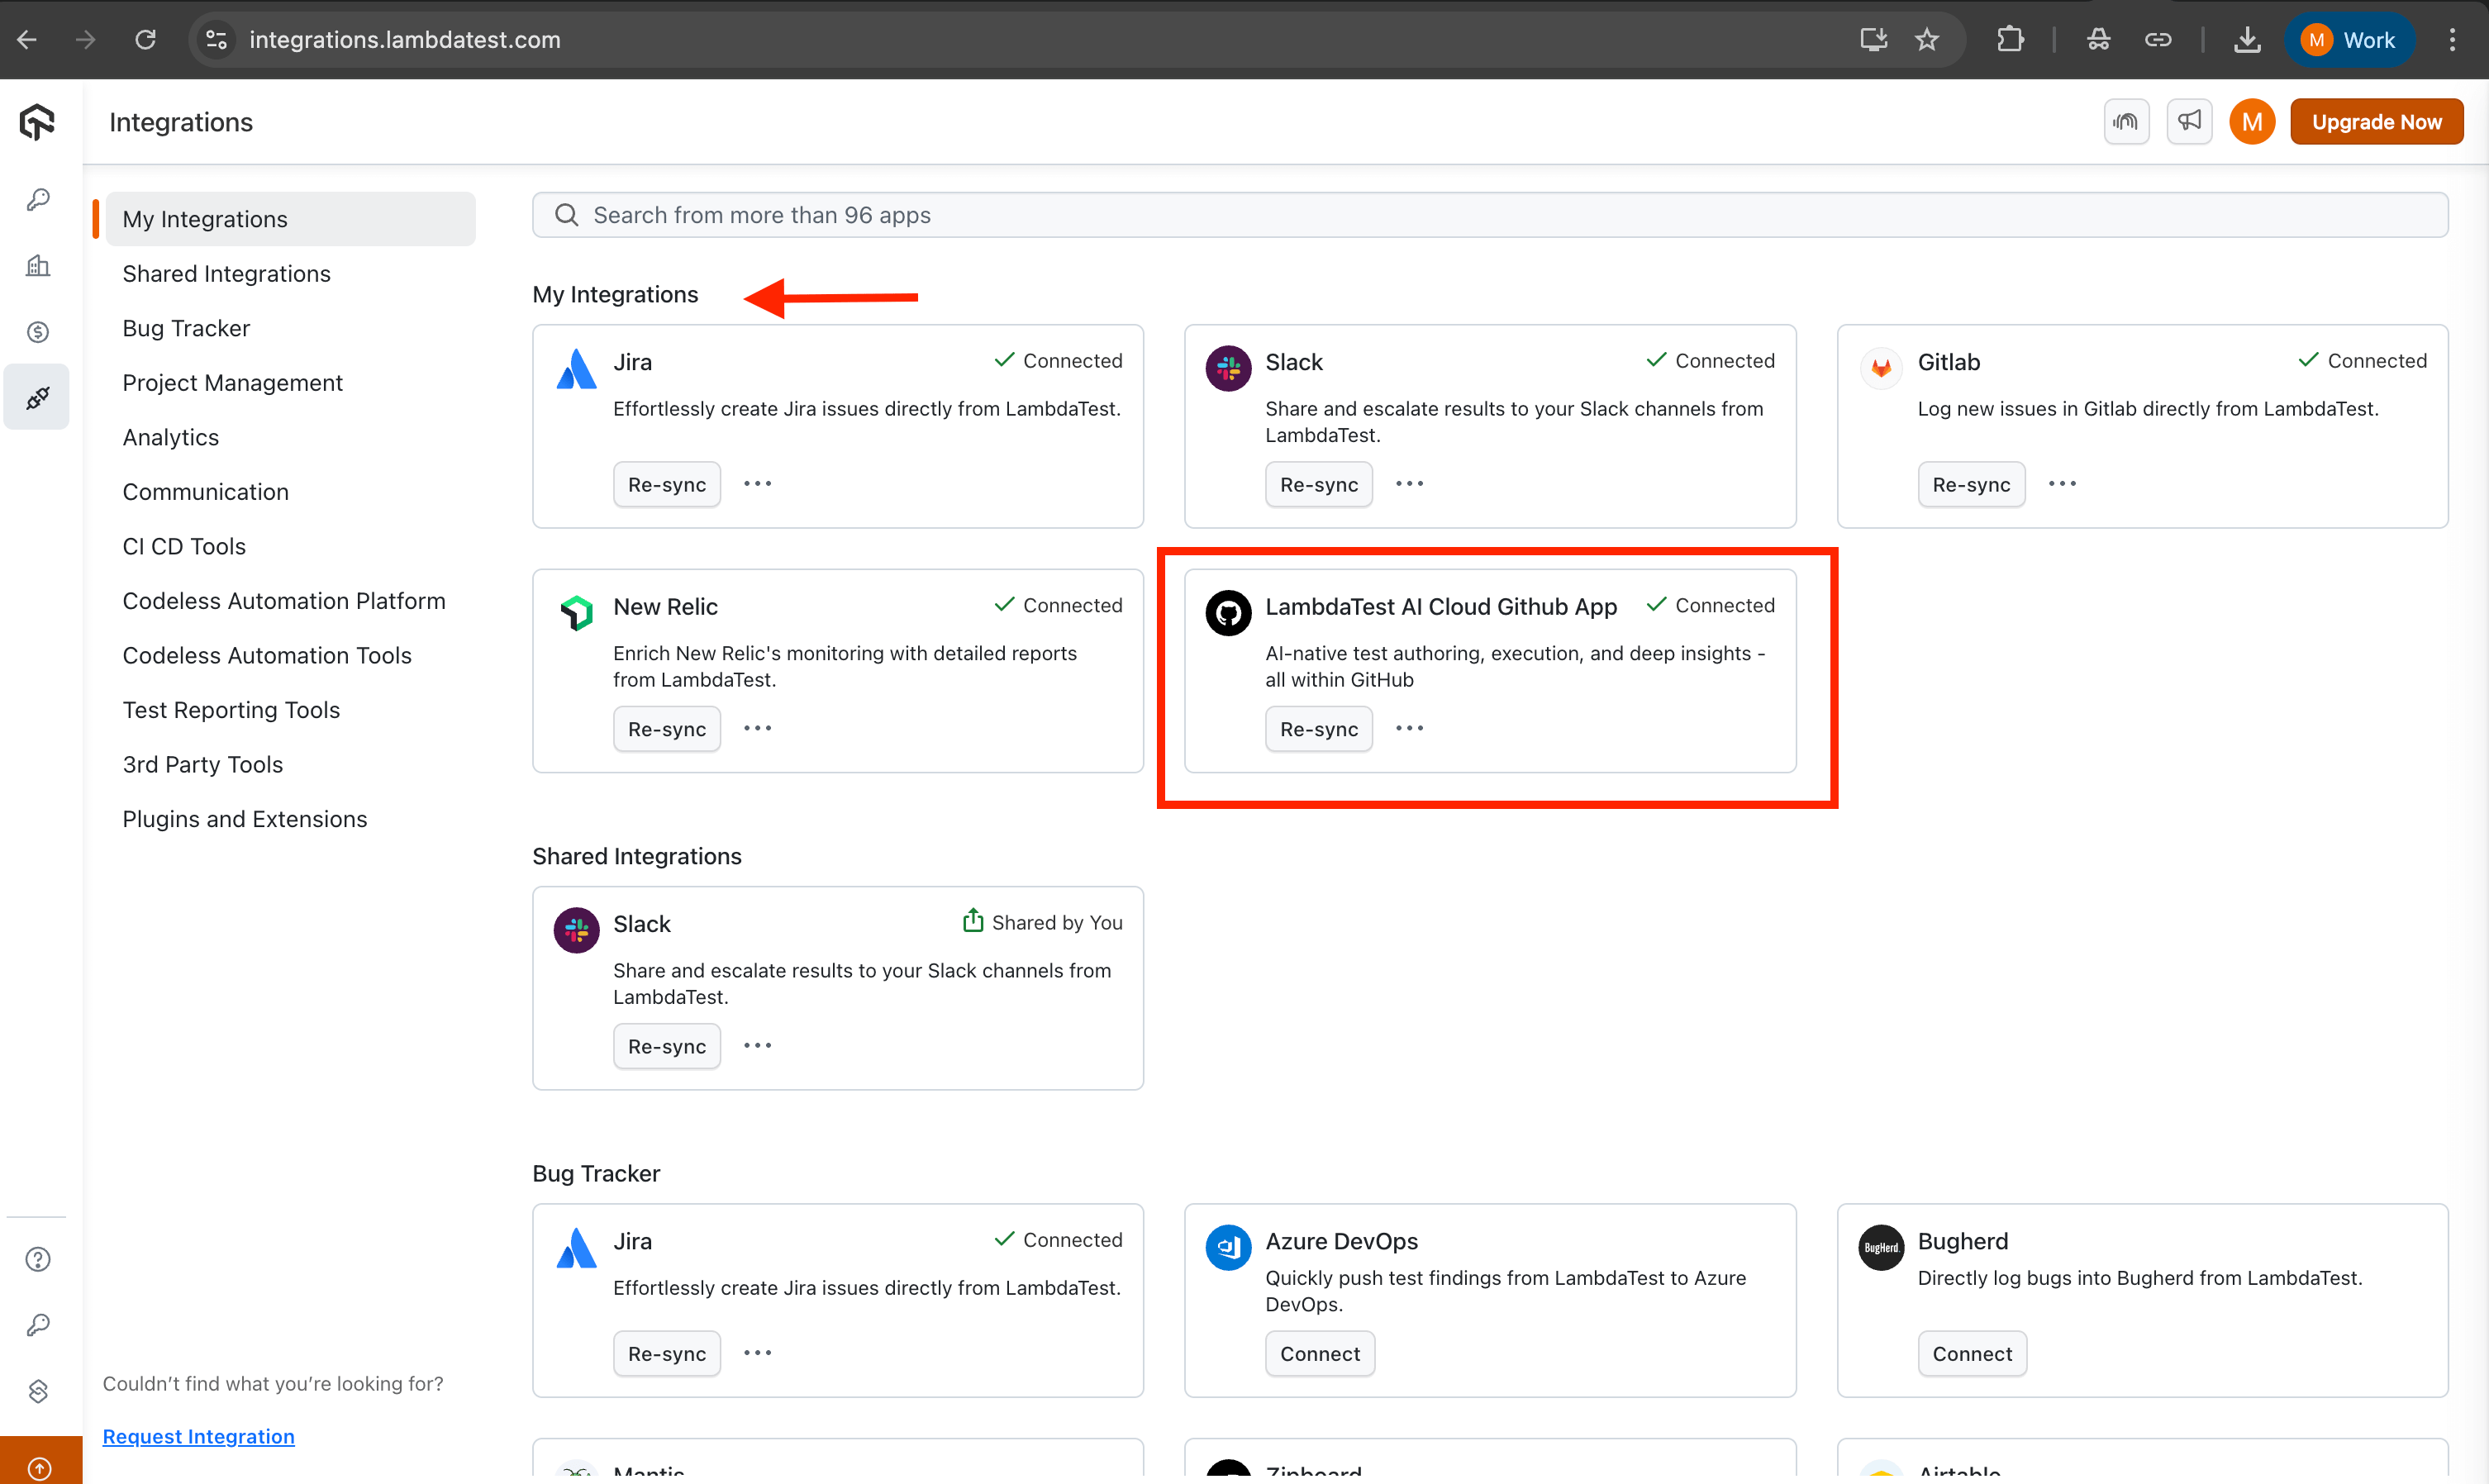The width and height of the screenshot is (2489, 1484).
Task: Click the announcements megaphone icon
Action: 2189,122
